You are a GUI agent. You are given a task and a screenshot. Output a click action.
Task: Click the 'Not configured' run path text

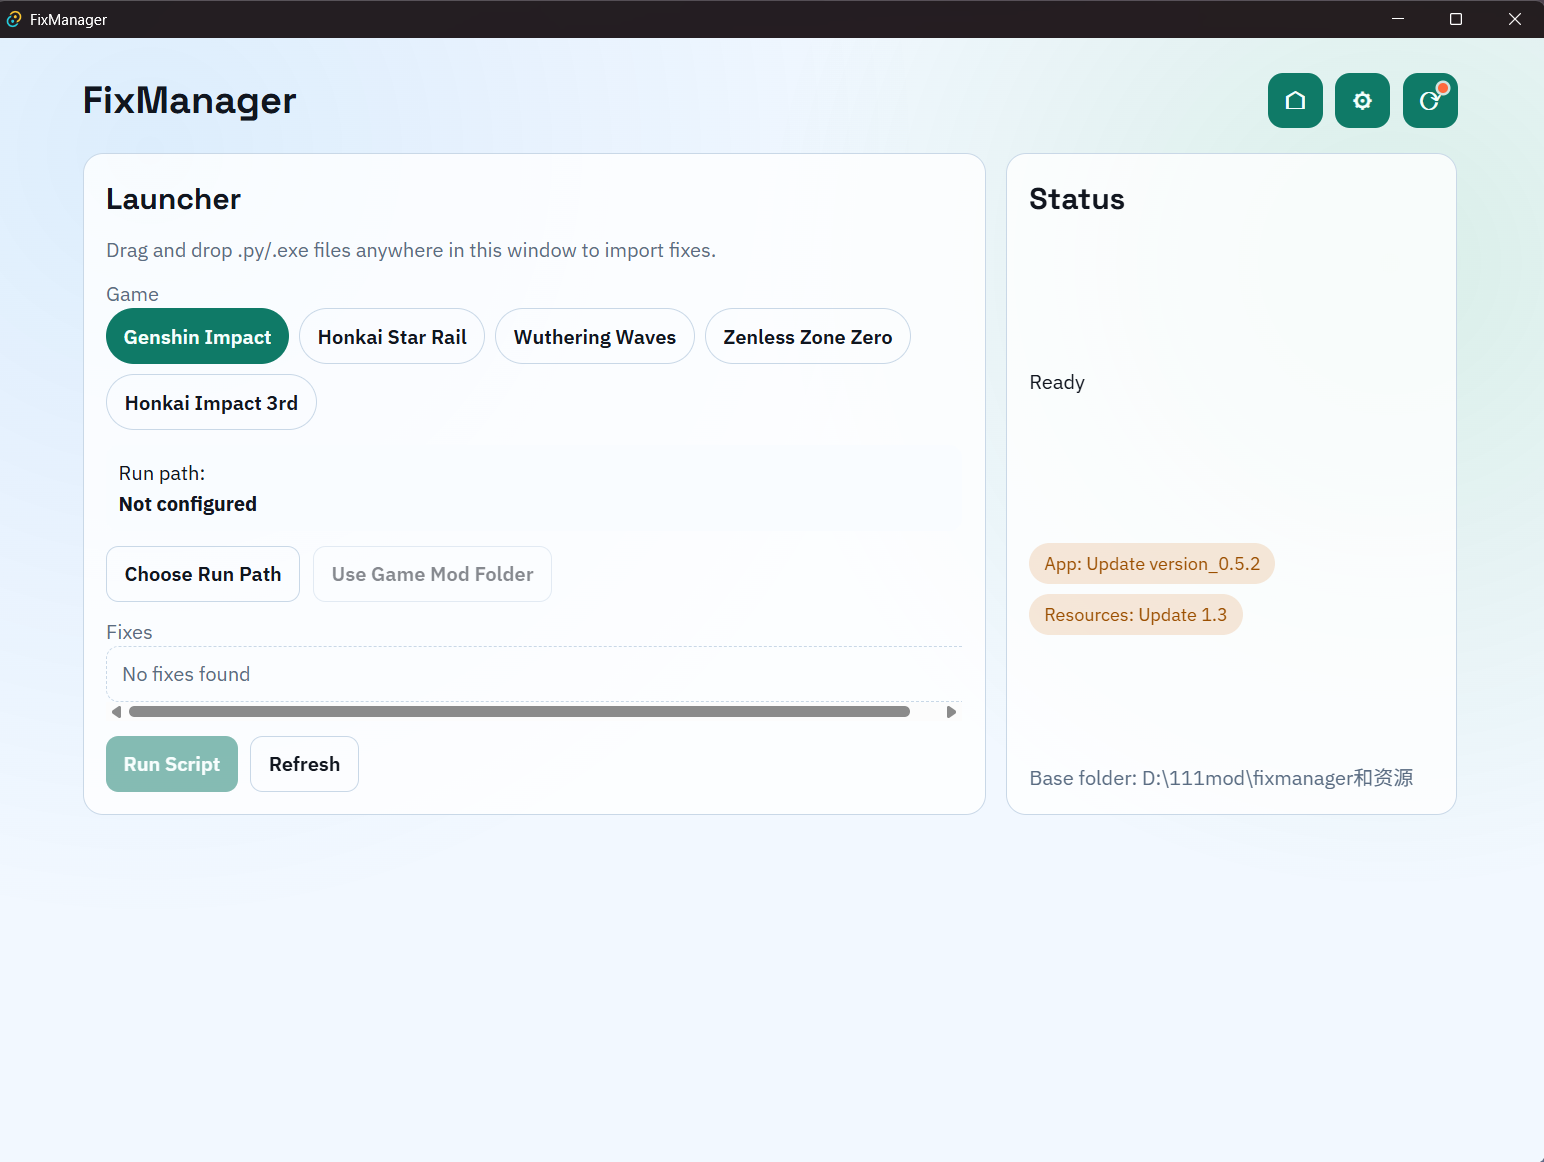(x=188, y=504)
